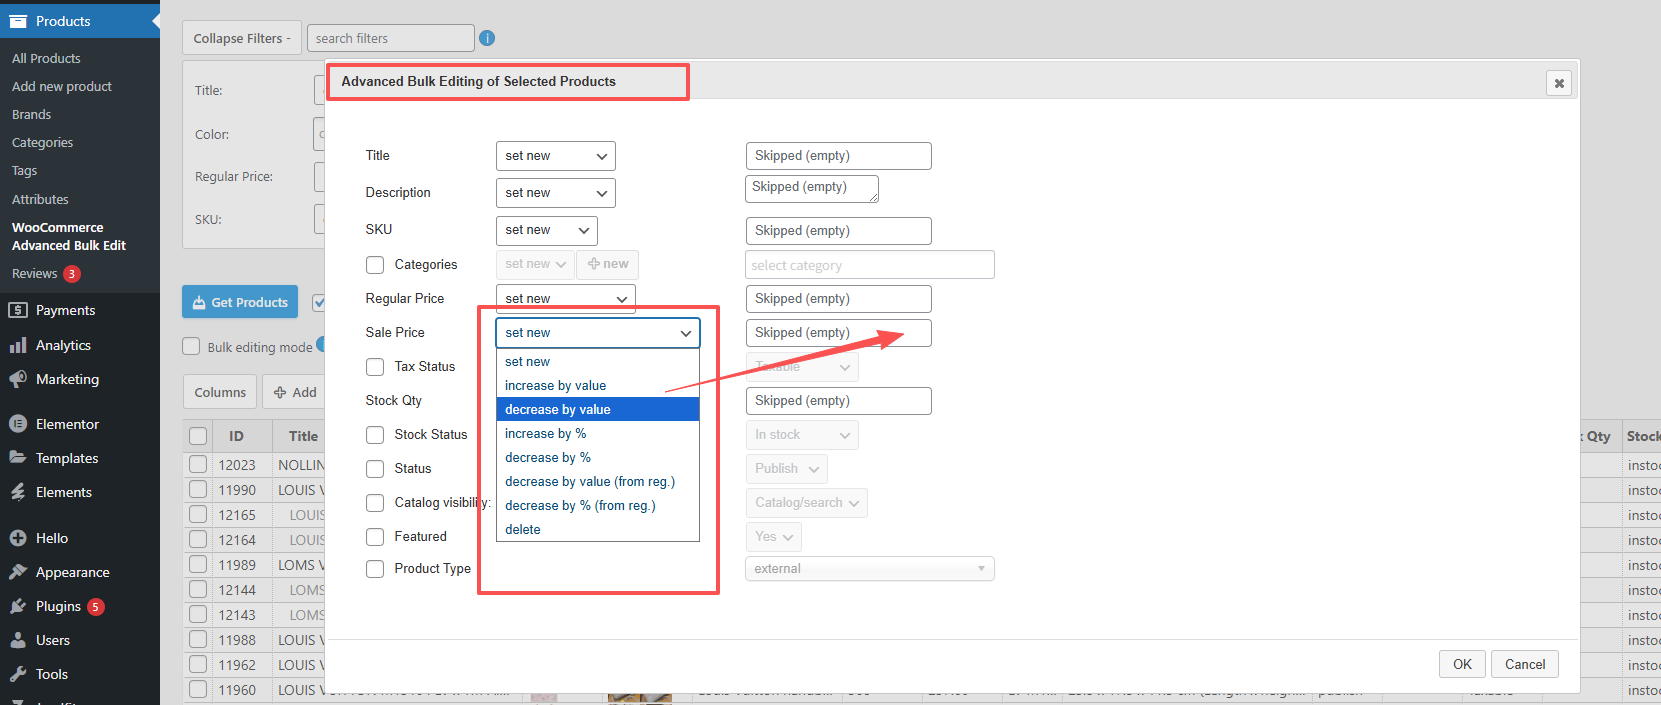Tick the Tax Status checkbox
The width and height of the screenshot is (1661, 705).
375,367
